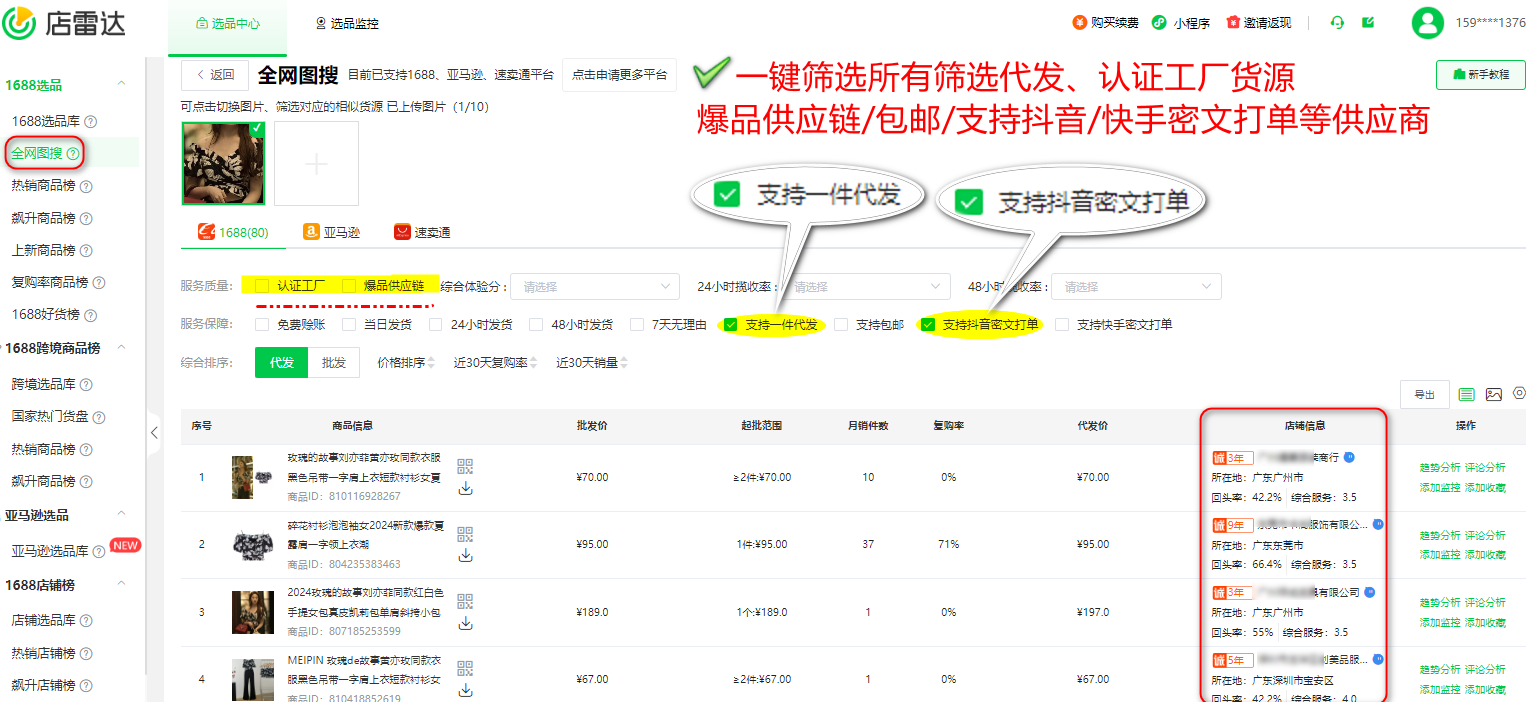Open the 综合体验分 dropdown
The width and height of the screenshot is (1536, 702).
click(x=594, y=286)
